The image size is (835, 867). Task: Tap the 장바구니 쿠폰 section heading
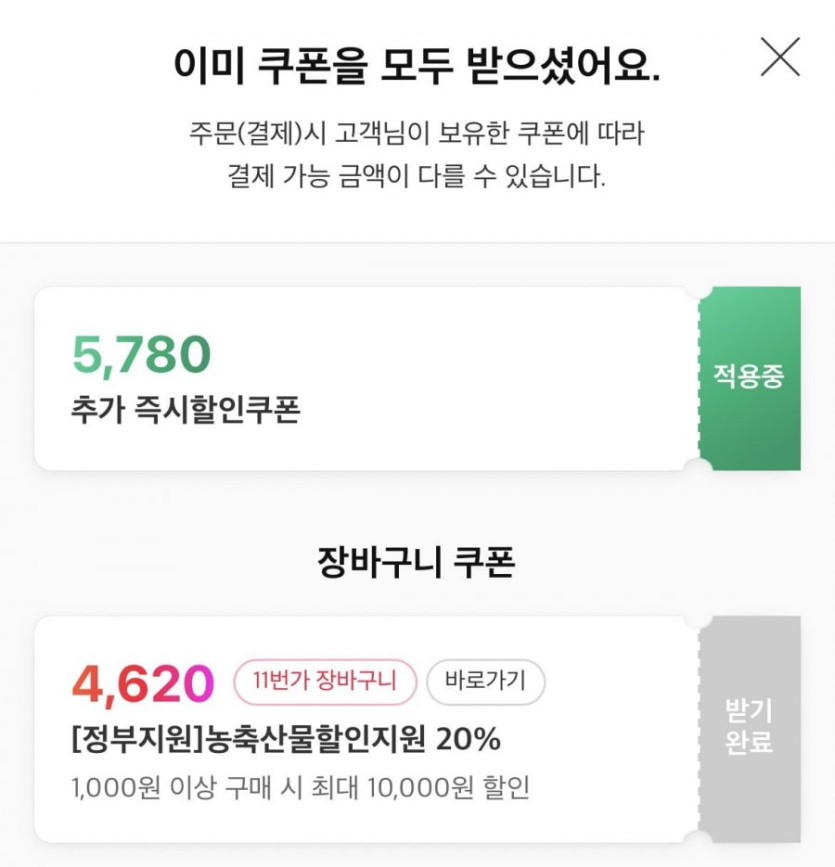click(x=416, y=563)
